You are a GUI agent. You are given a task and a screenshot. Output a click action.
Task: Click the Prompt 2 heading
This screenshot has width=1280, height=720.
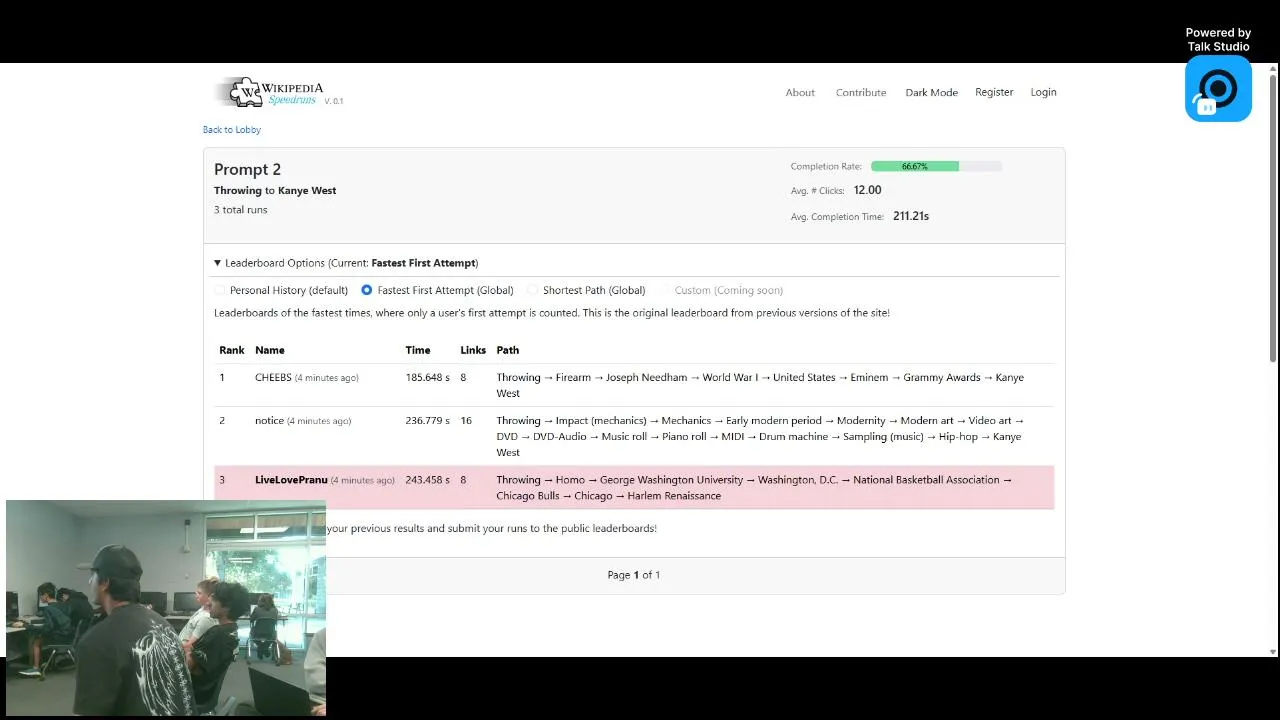[x=247, y=169]
